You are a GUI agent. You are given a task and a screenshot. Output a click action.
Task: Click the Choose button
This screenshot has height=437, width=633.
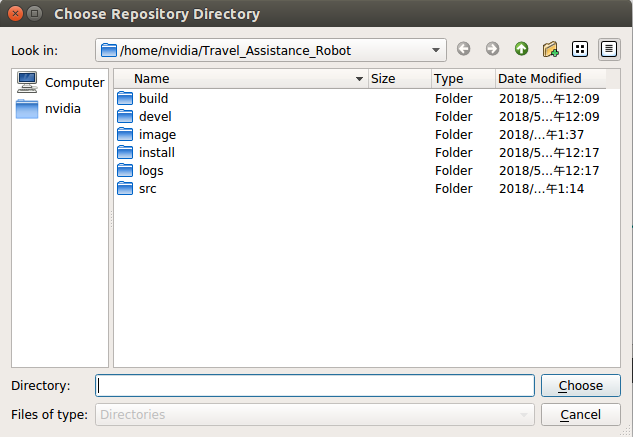580,385
